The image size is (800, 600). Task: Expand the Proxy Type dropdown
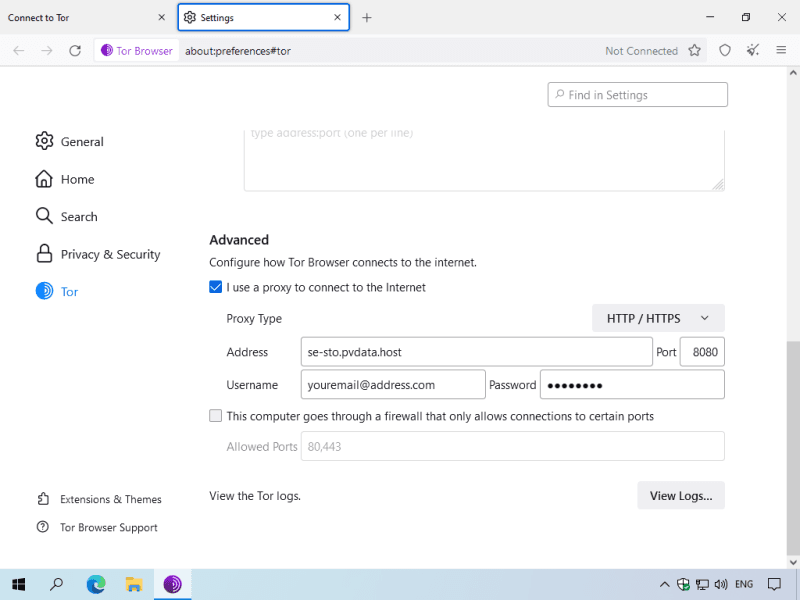click(x=658, y=318)
